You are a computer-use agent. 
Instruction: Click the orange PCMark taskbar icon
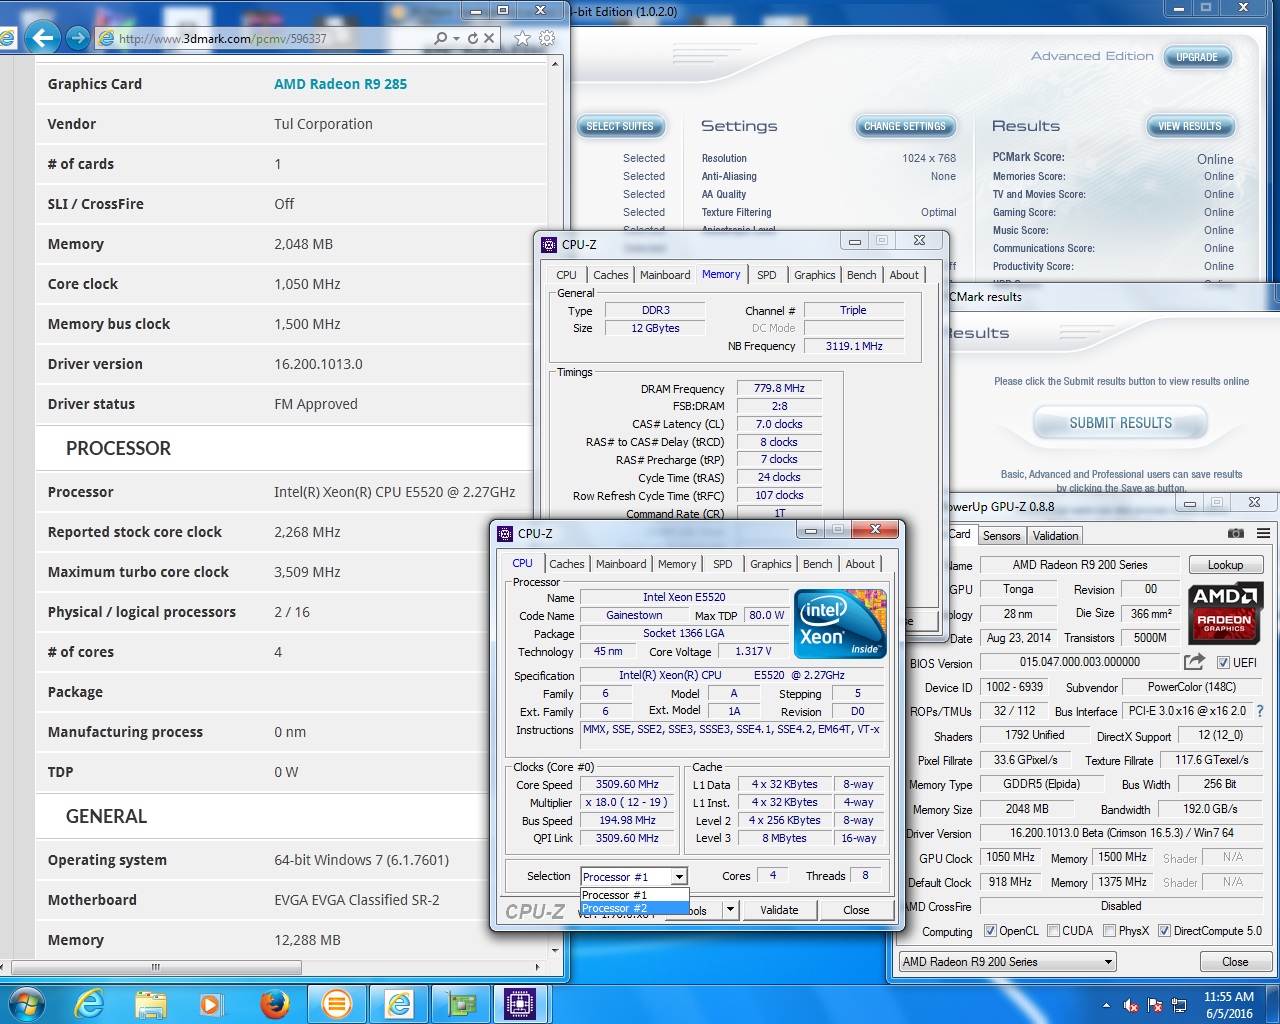337,1003
